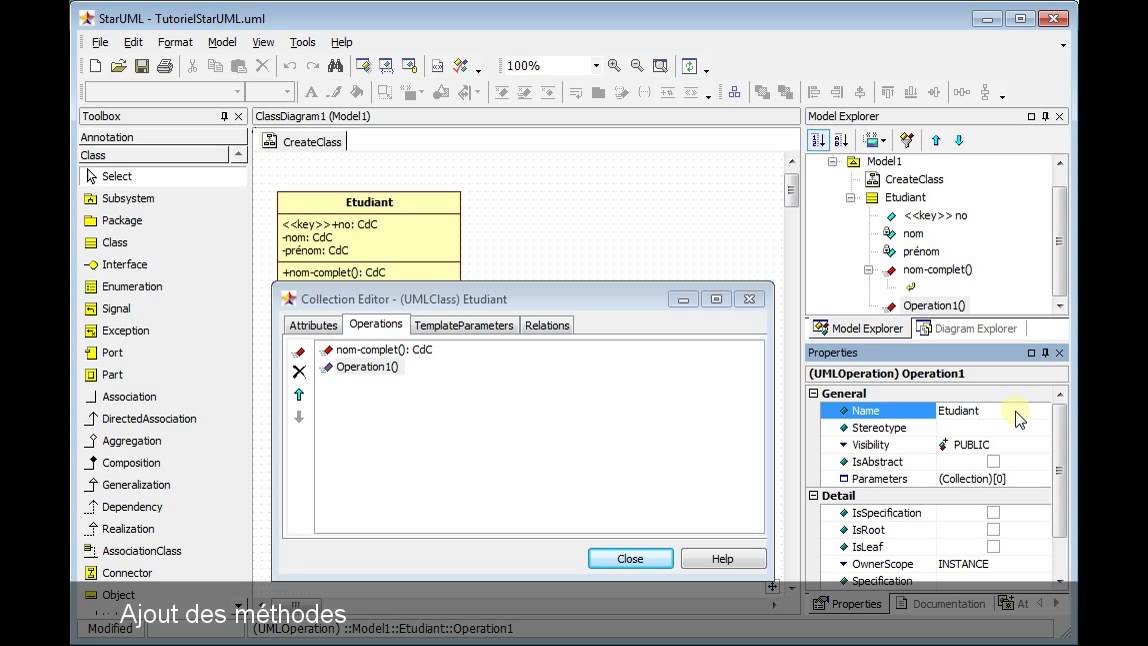
Task: Open the Annotation toolbox section
Action: click(x=163, y=137)
